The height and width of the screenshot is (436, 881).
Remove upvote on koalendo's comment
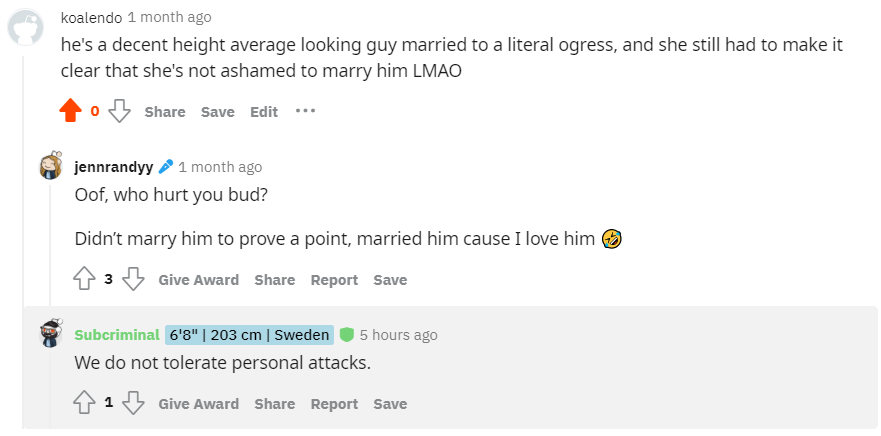point(70,111)
